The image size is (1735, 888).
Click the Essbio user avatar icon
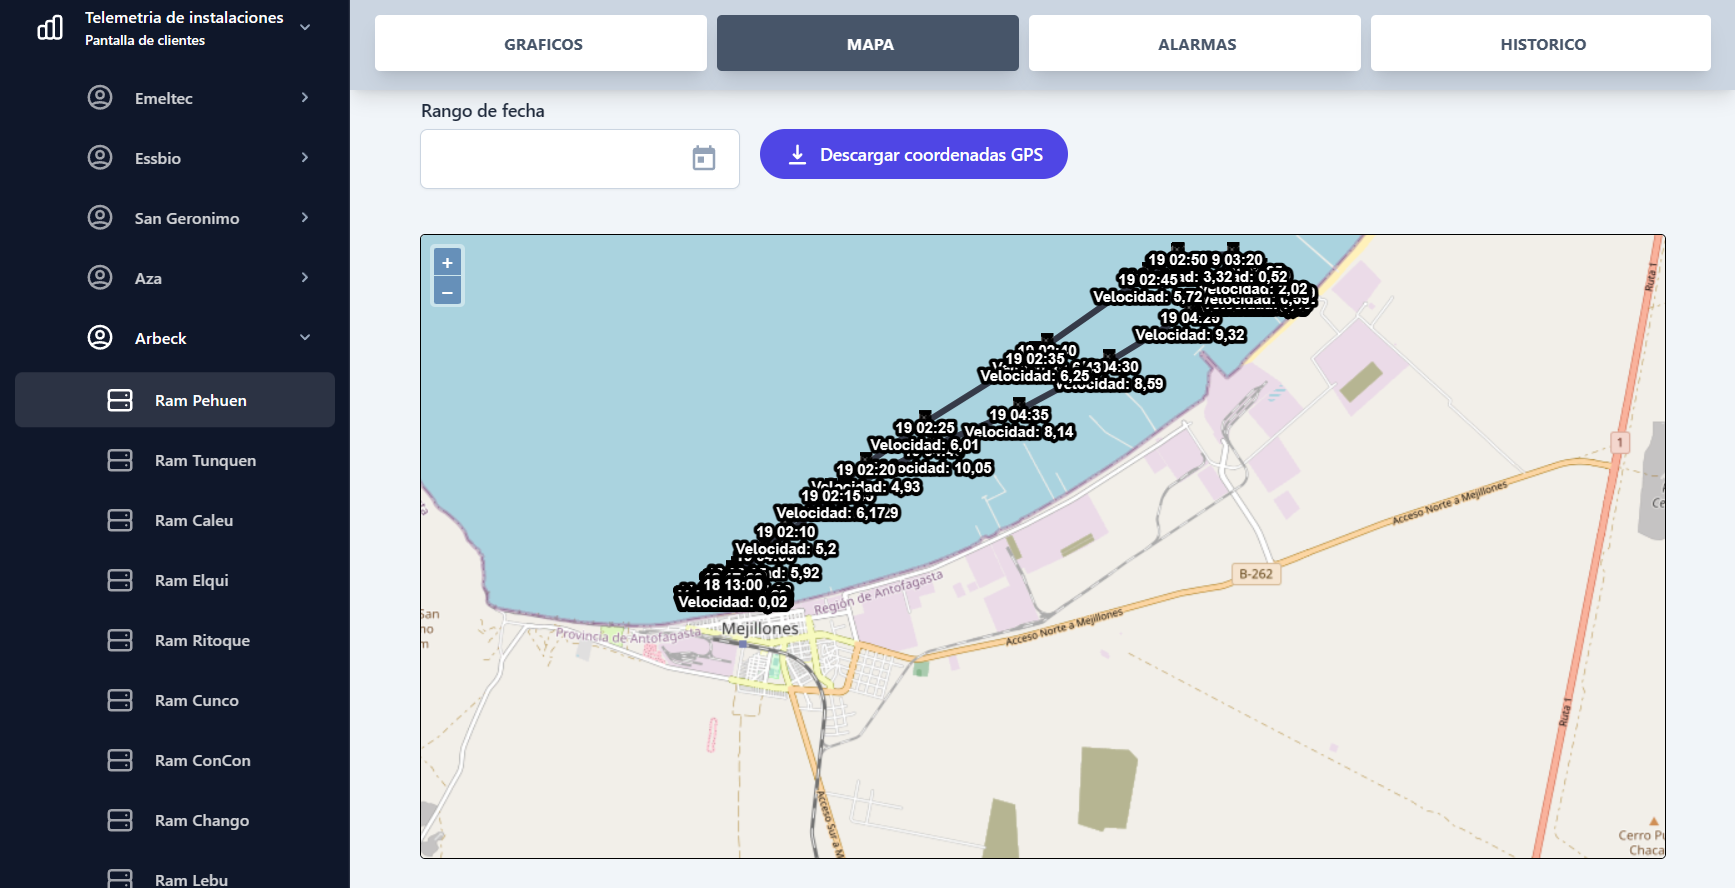tap(100, 157)
